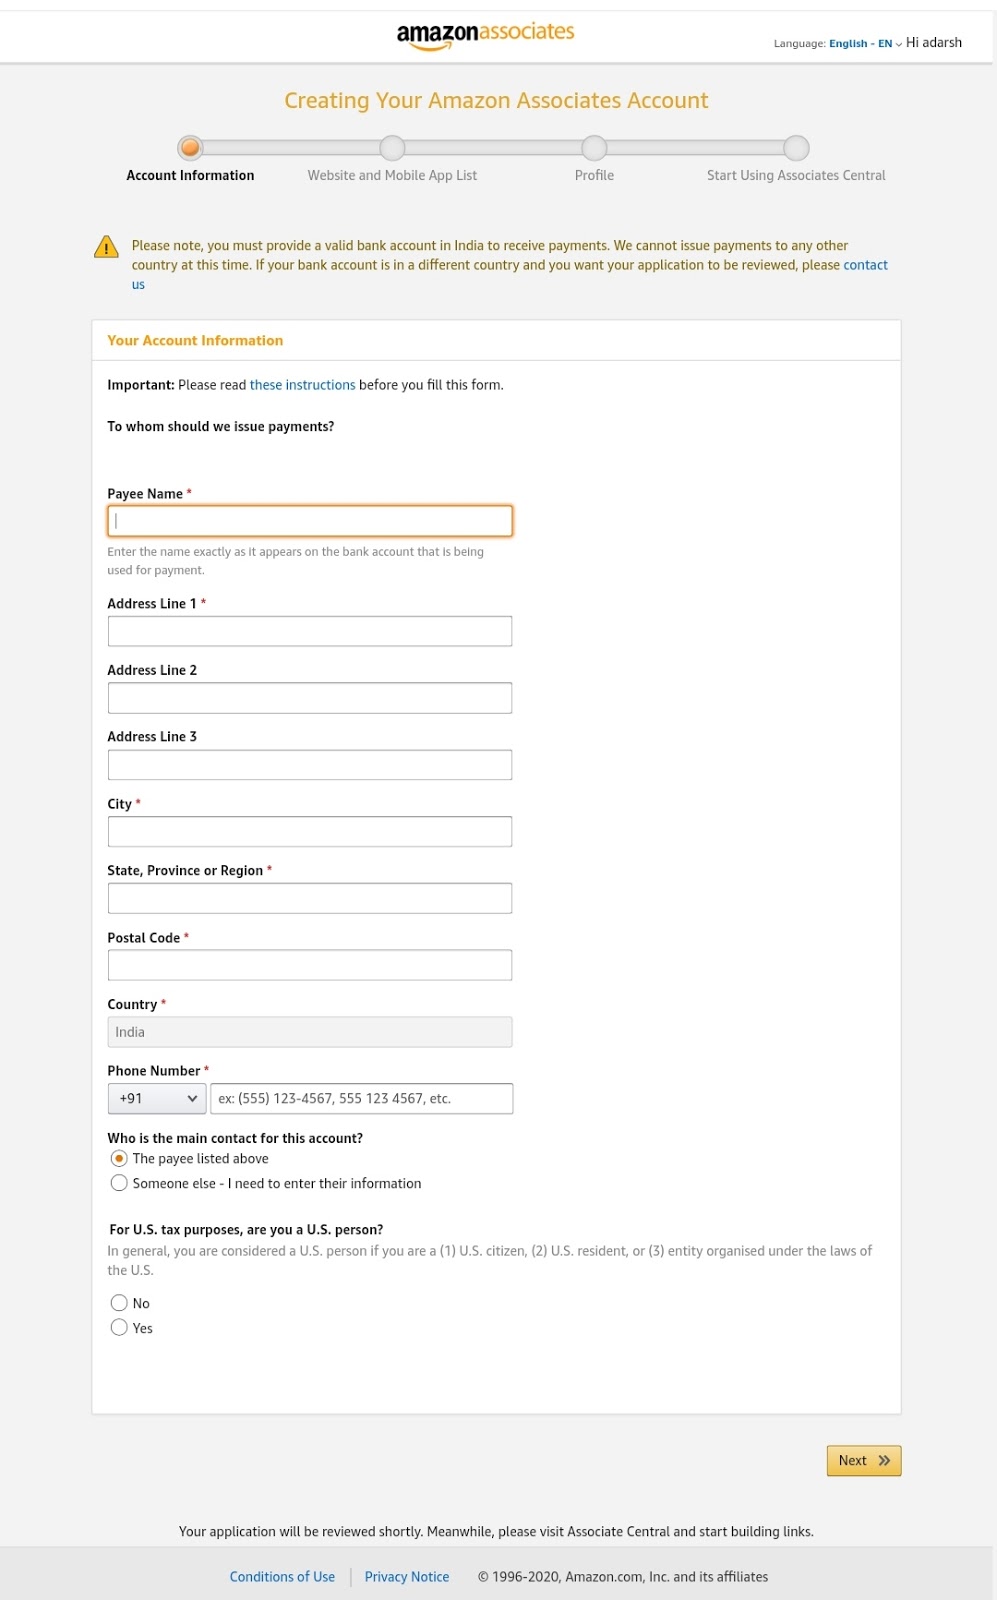Open the 'contact us' link in the banner
This screenshot has width=997, height=1600.
pyautogui.click(x=866, y=264)
